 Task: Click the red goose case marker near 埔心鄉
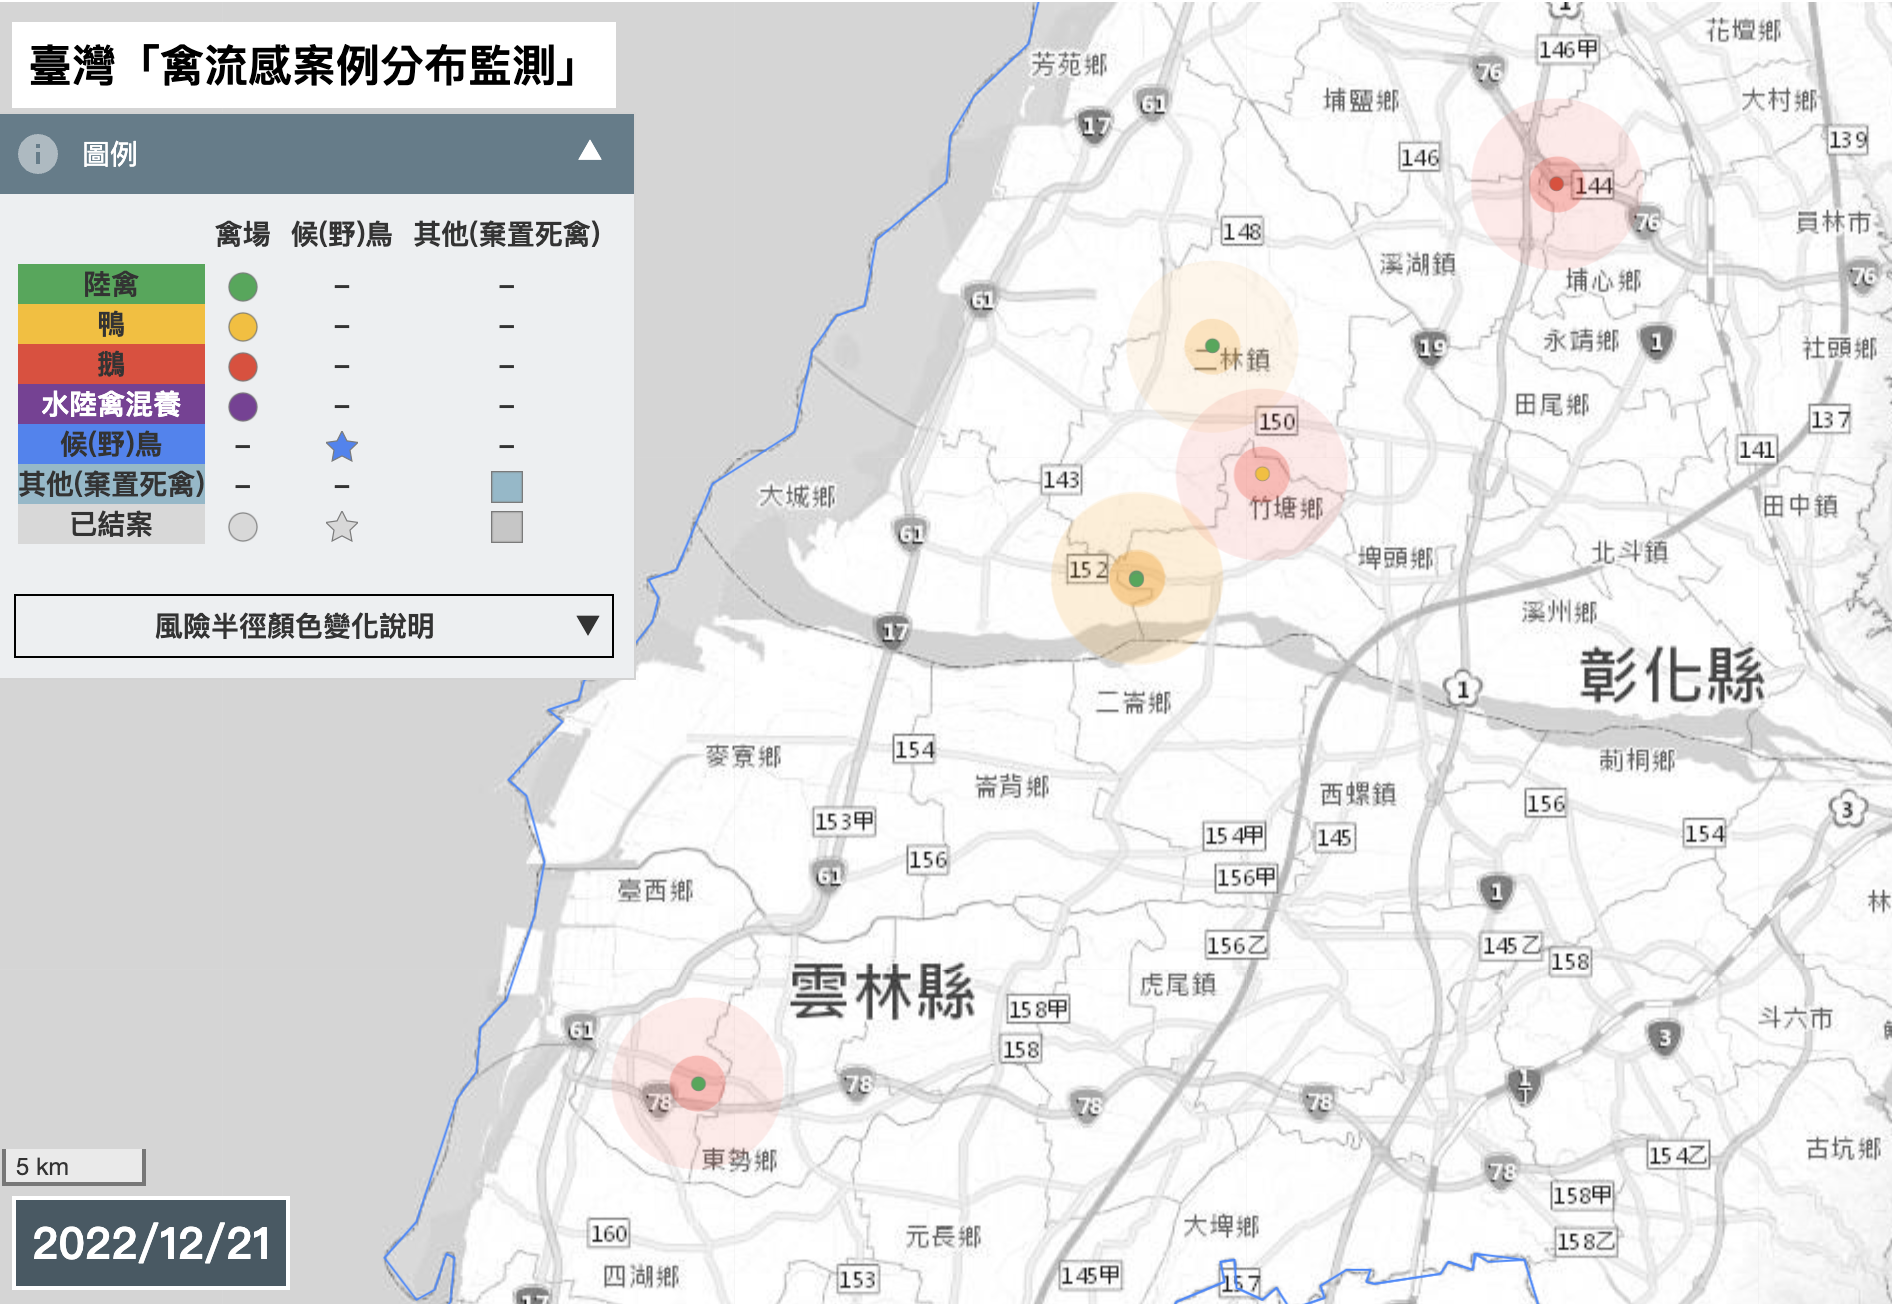pyautogui.click(x=1556, y=184)
